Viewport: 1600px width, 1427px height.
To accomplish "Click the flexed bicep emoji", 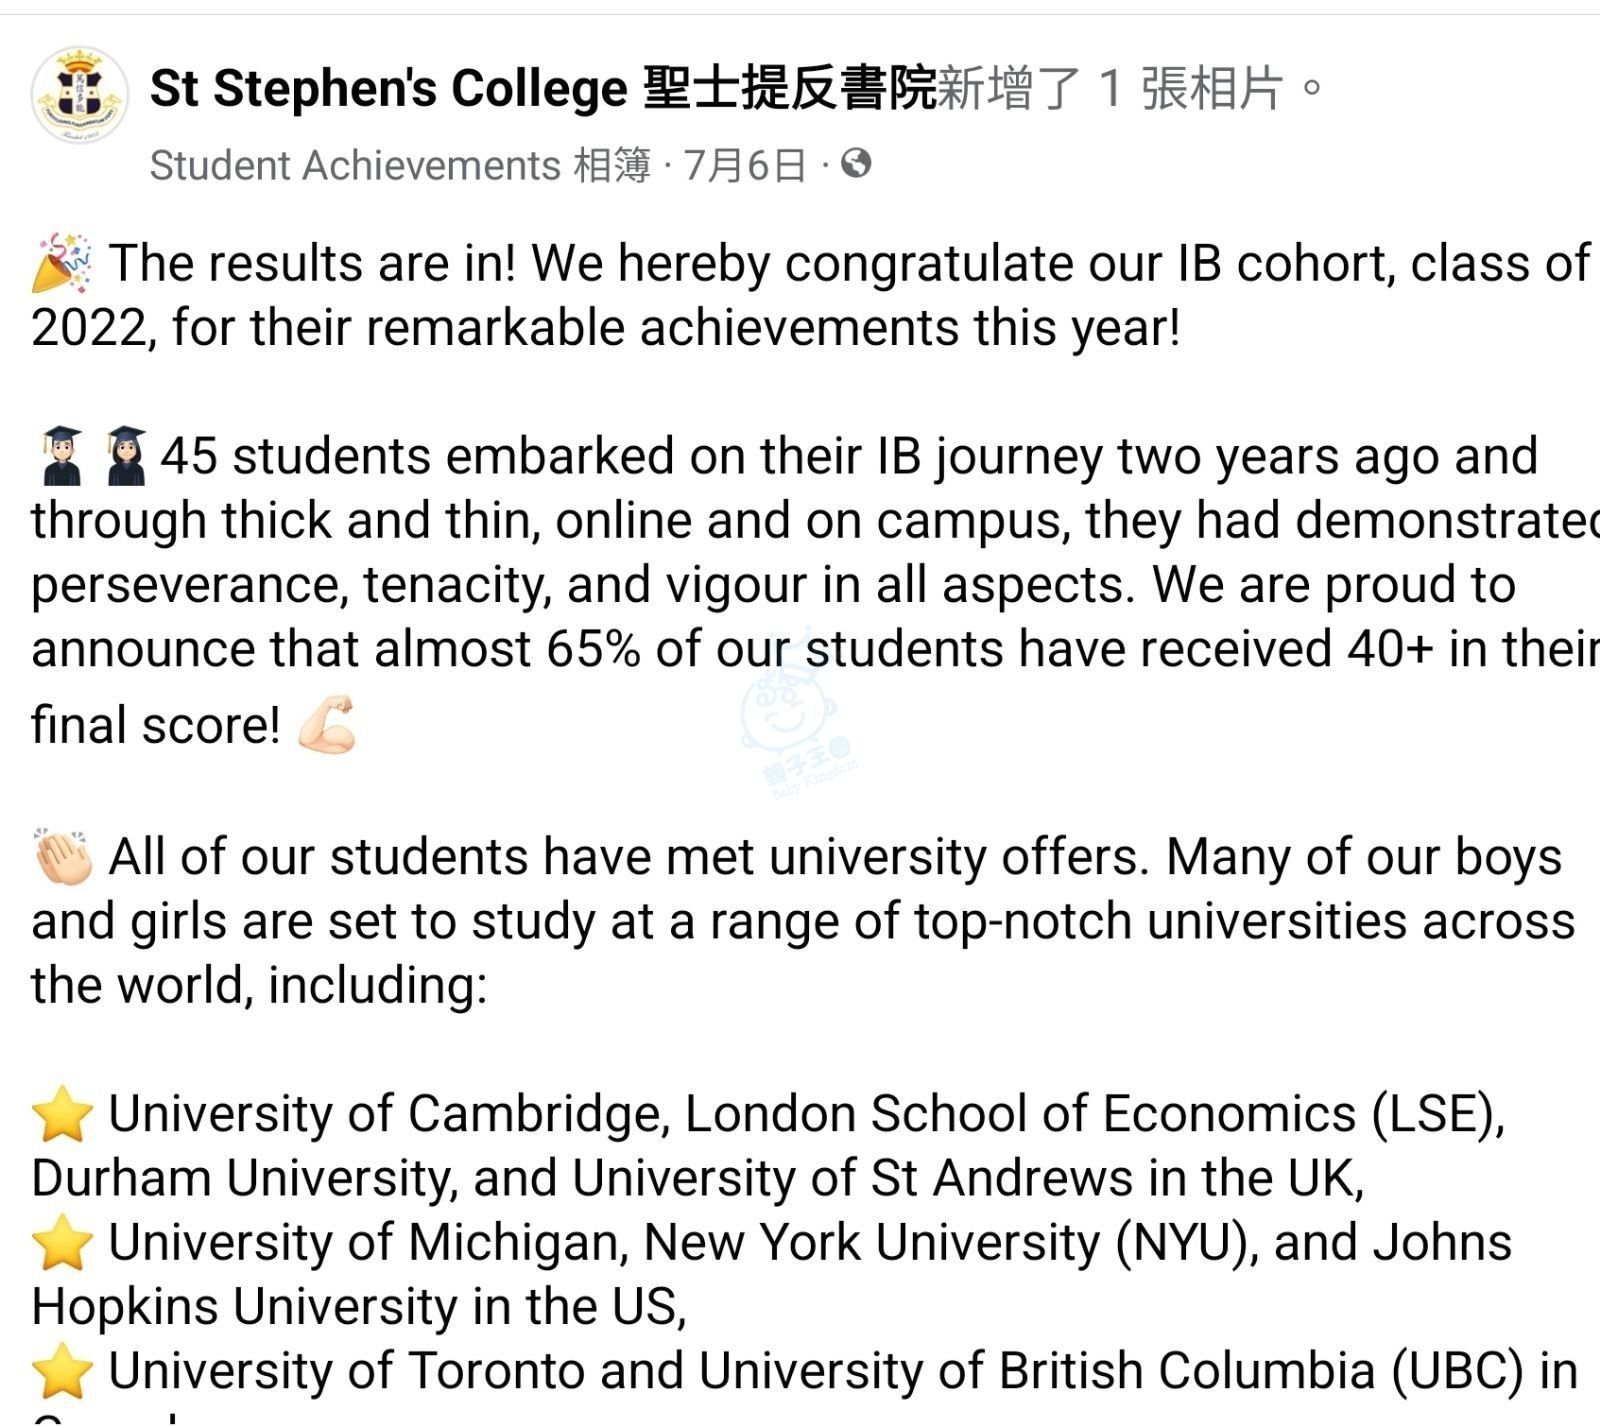I will pos(327,724).
